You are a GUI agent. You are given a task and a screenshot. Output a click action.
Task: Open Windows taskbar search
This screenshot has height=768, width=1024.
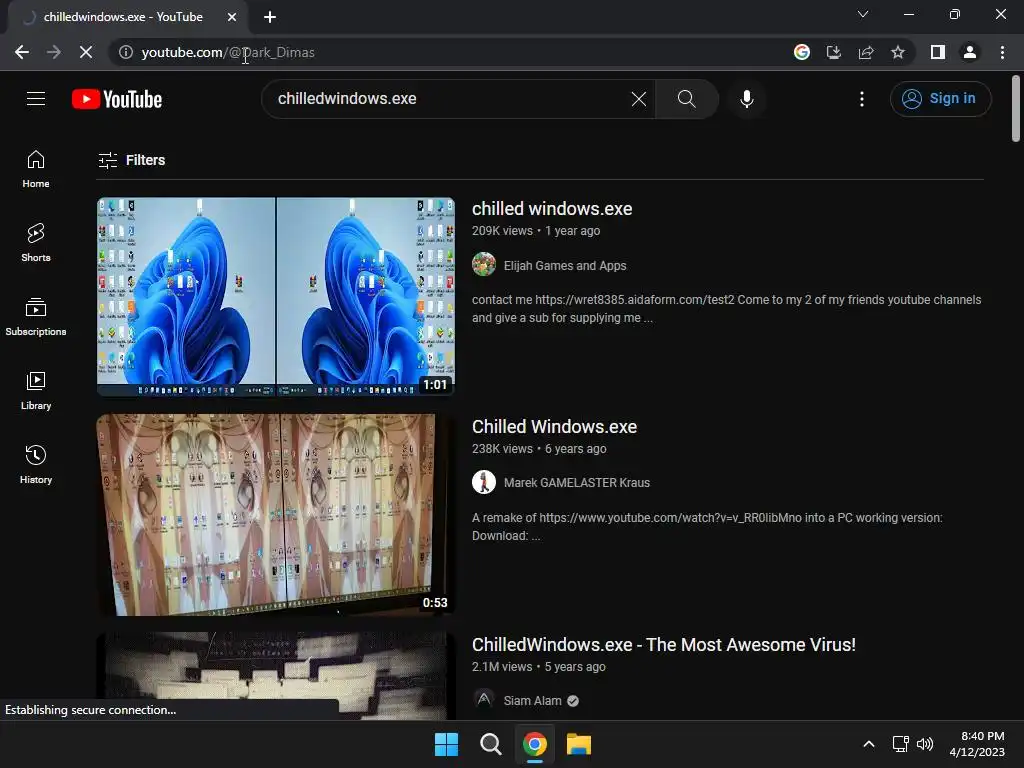coord(490,744)
